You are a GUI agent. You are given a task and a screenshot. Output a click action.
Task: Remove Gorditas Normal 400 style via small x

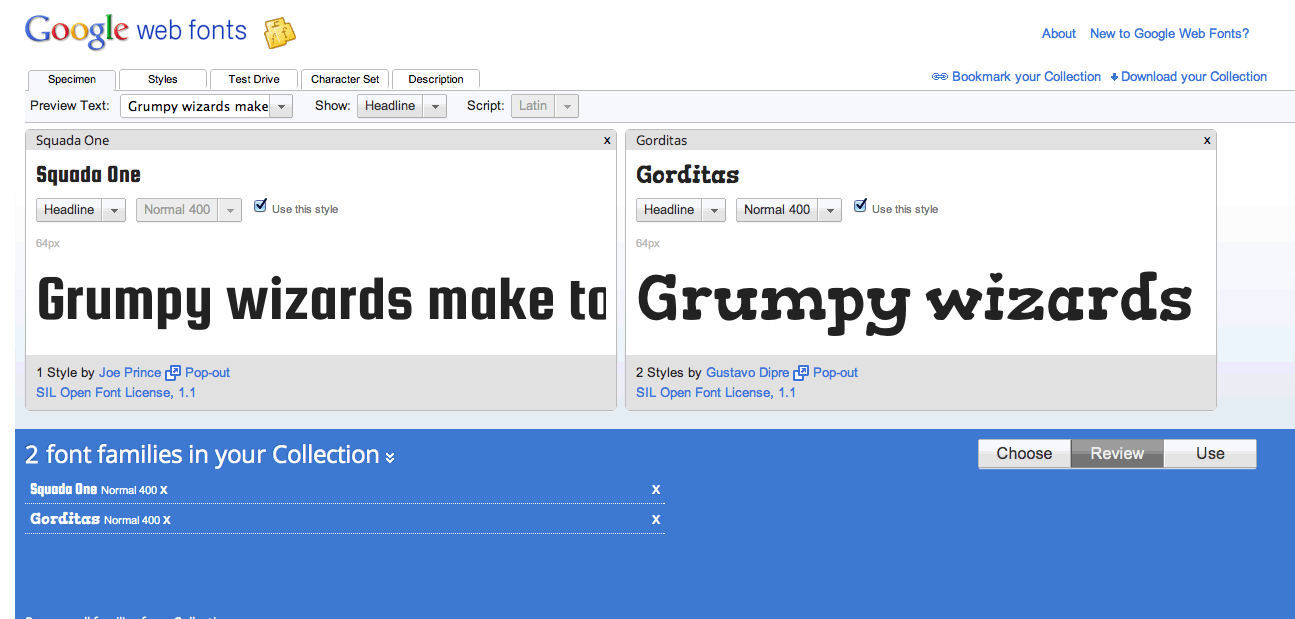[x=167, y=520]
